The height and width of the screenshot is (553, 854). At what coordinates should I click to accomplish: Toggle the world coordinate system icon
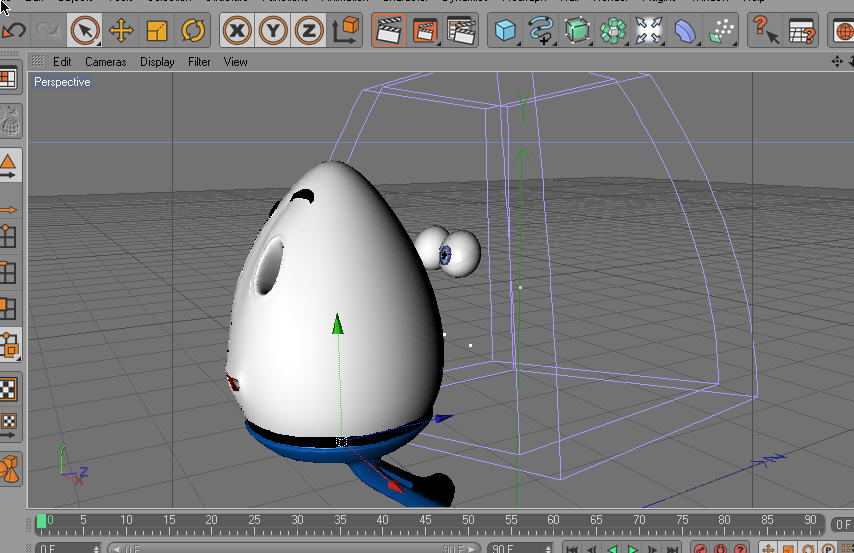click(x=345, y=31)
